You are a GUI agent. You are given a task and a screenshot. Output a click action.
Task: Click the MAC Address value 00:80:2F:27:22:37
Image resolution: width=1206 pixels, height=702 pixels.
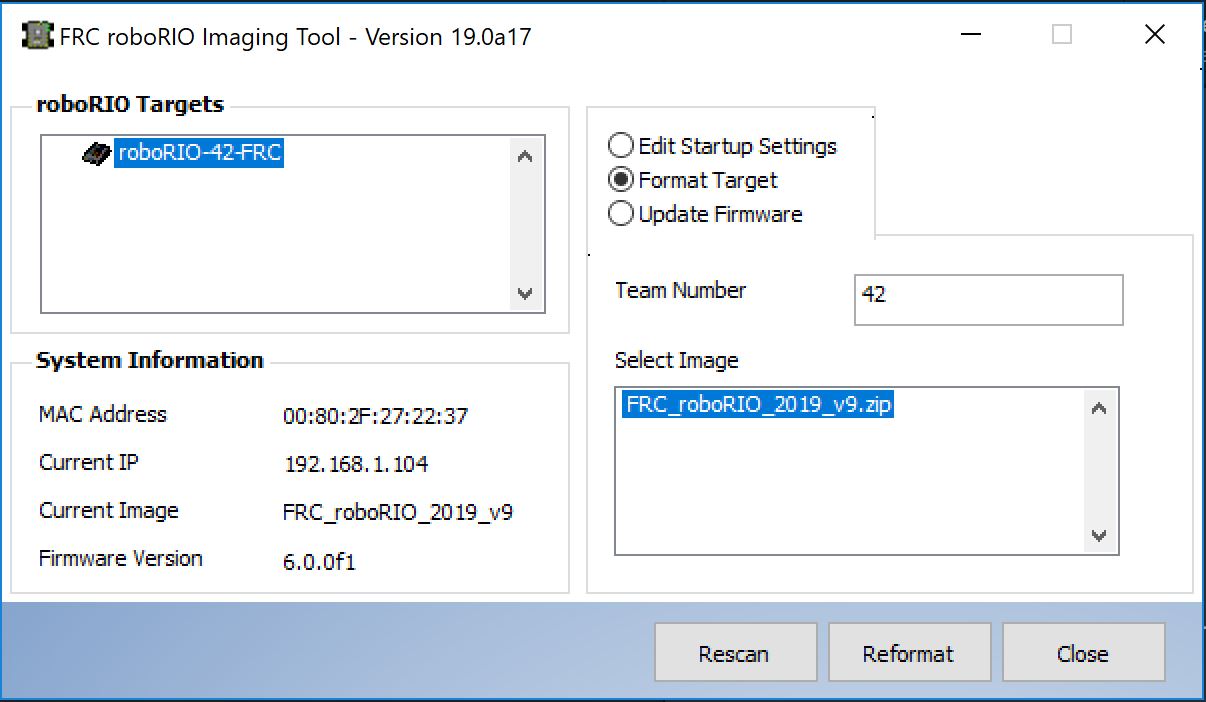[x=376, y=416]
